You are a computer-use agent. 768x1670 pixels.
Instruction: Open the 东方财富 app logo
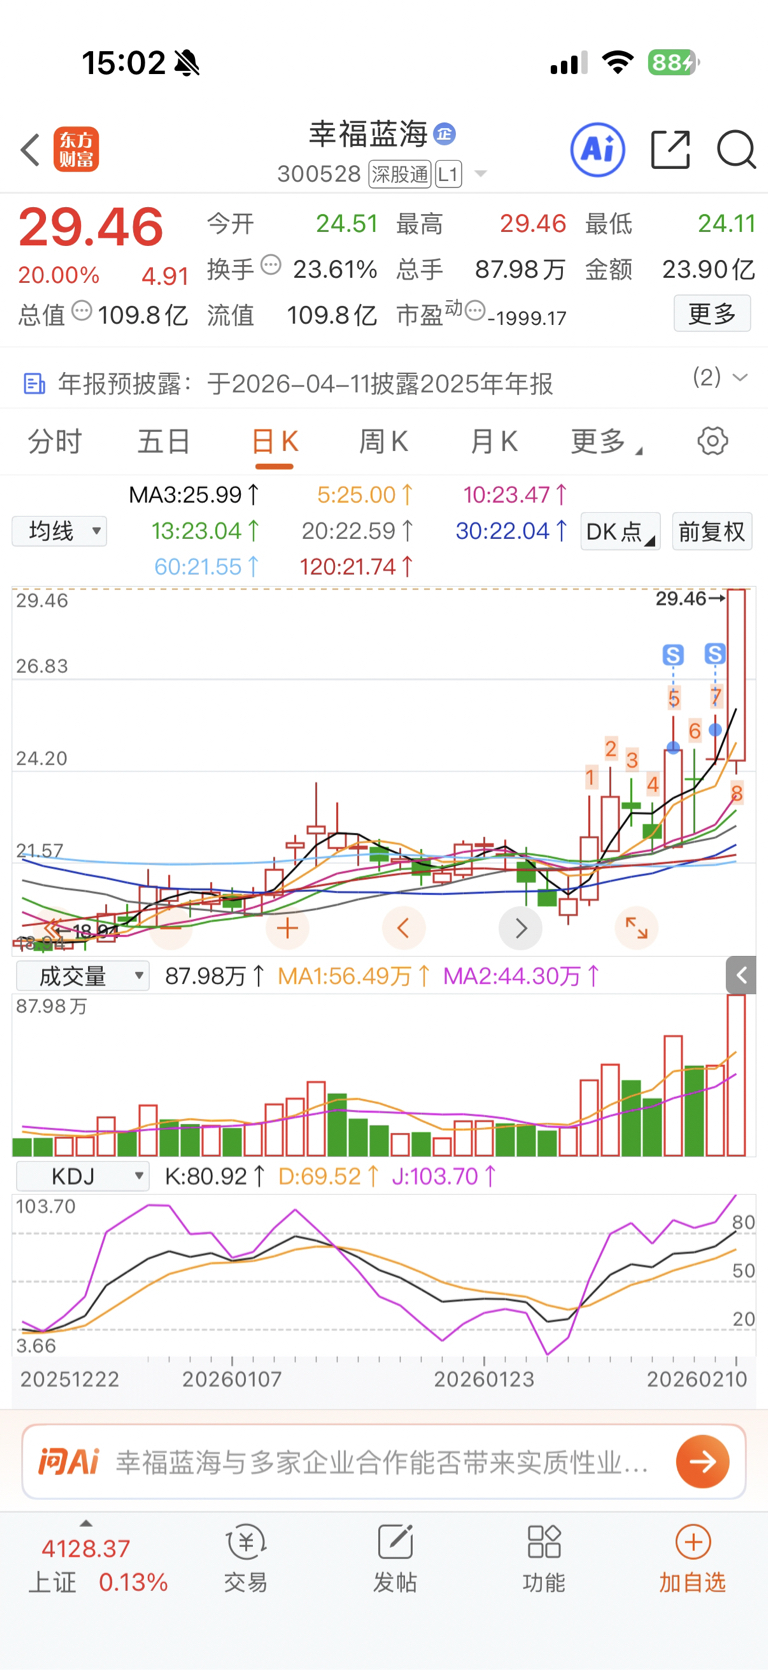(x=76, y=150)
